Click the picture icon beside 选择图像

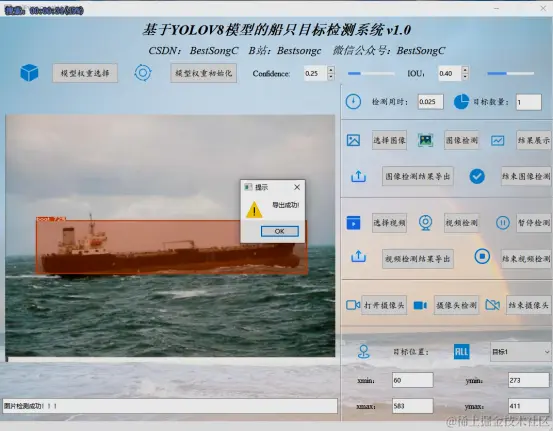click(x=353, y=140)
